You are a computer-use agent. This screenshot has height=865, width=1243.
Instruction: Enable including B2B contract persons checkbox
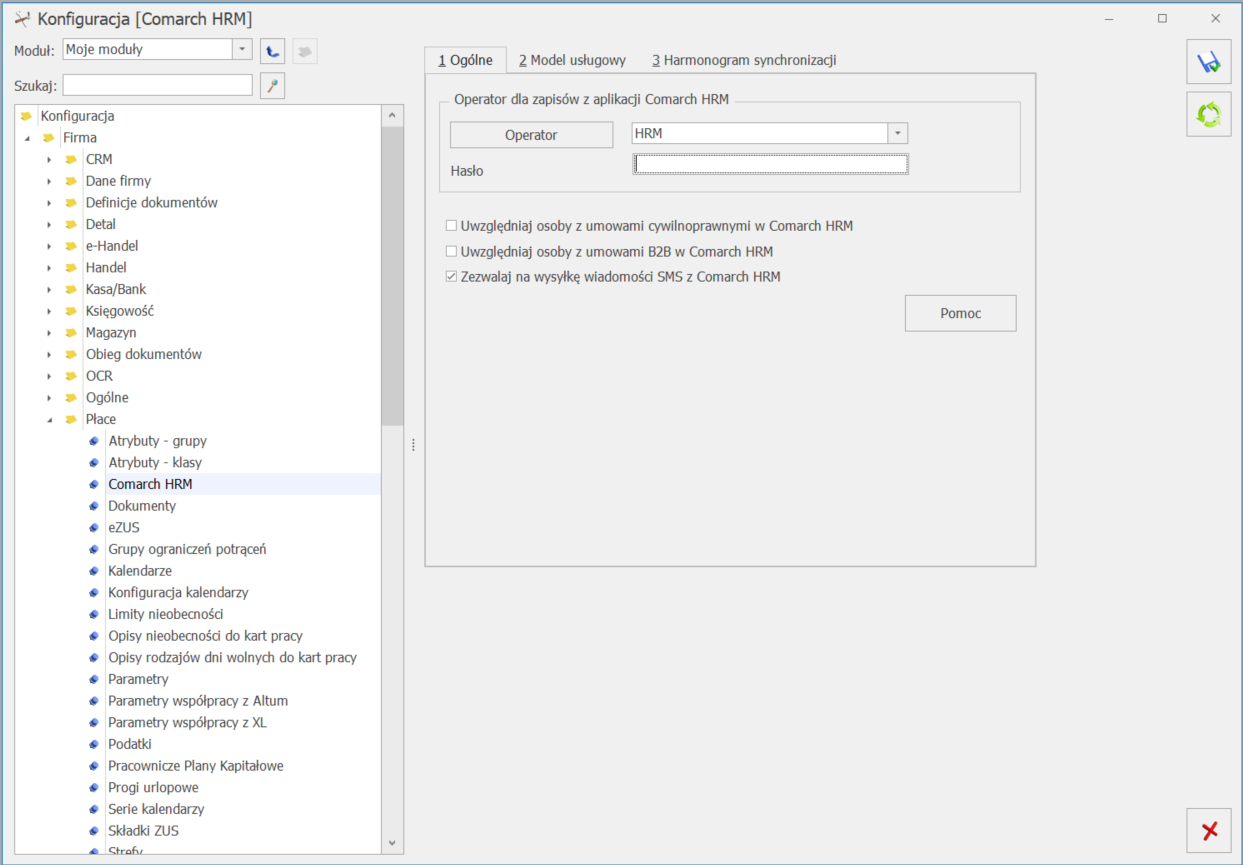(x=452, y=252)
